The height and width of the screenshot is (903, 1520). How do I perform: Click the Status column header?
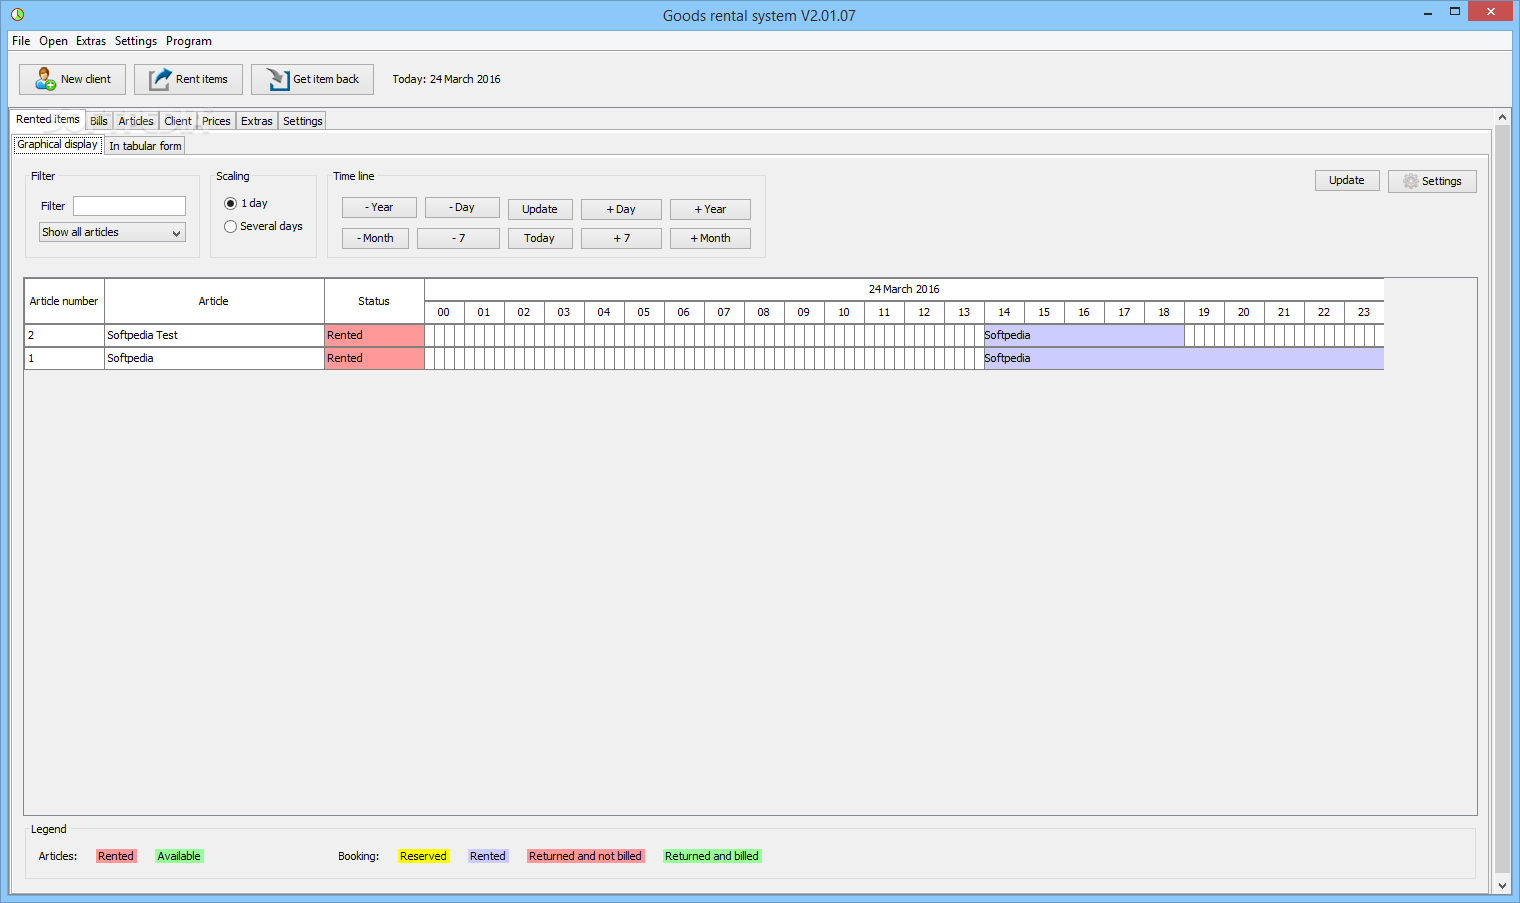coord(374,301)
